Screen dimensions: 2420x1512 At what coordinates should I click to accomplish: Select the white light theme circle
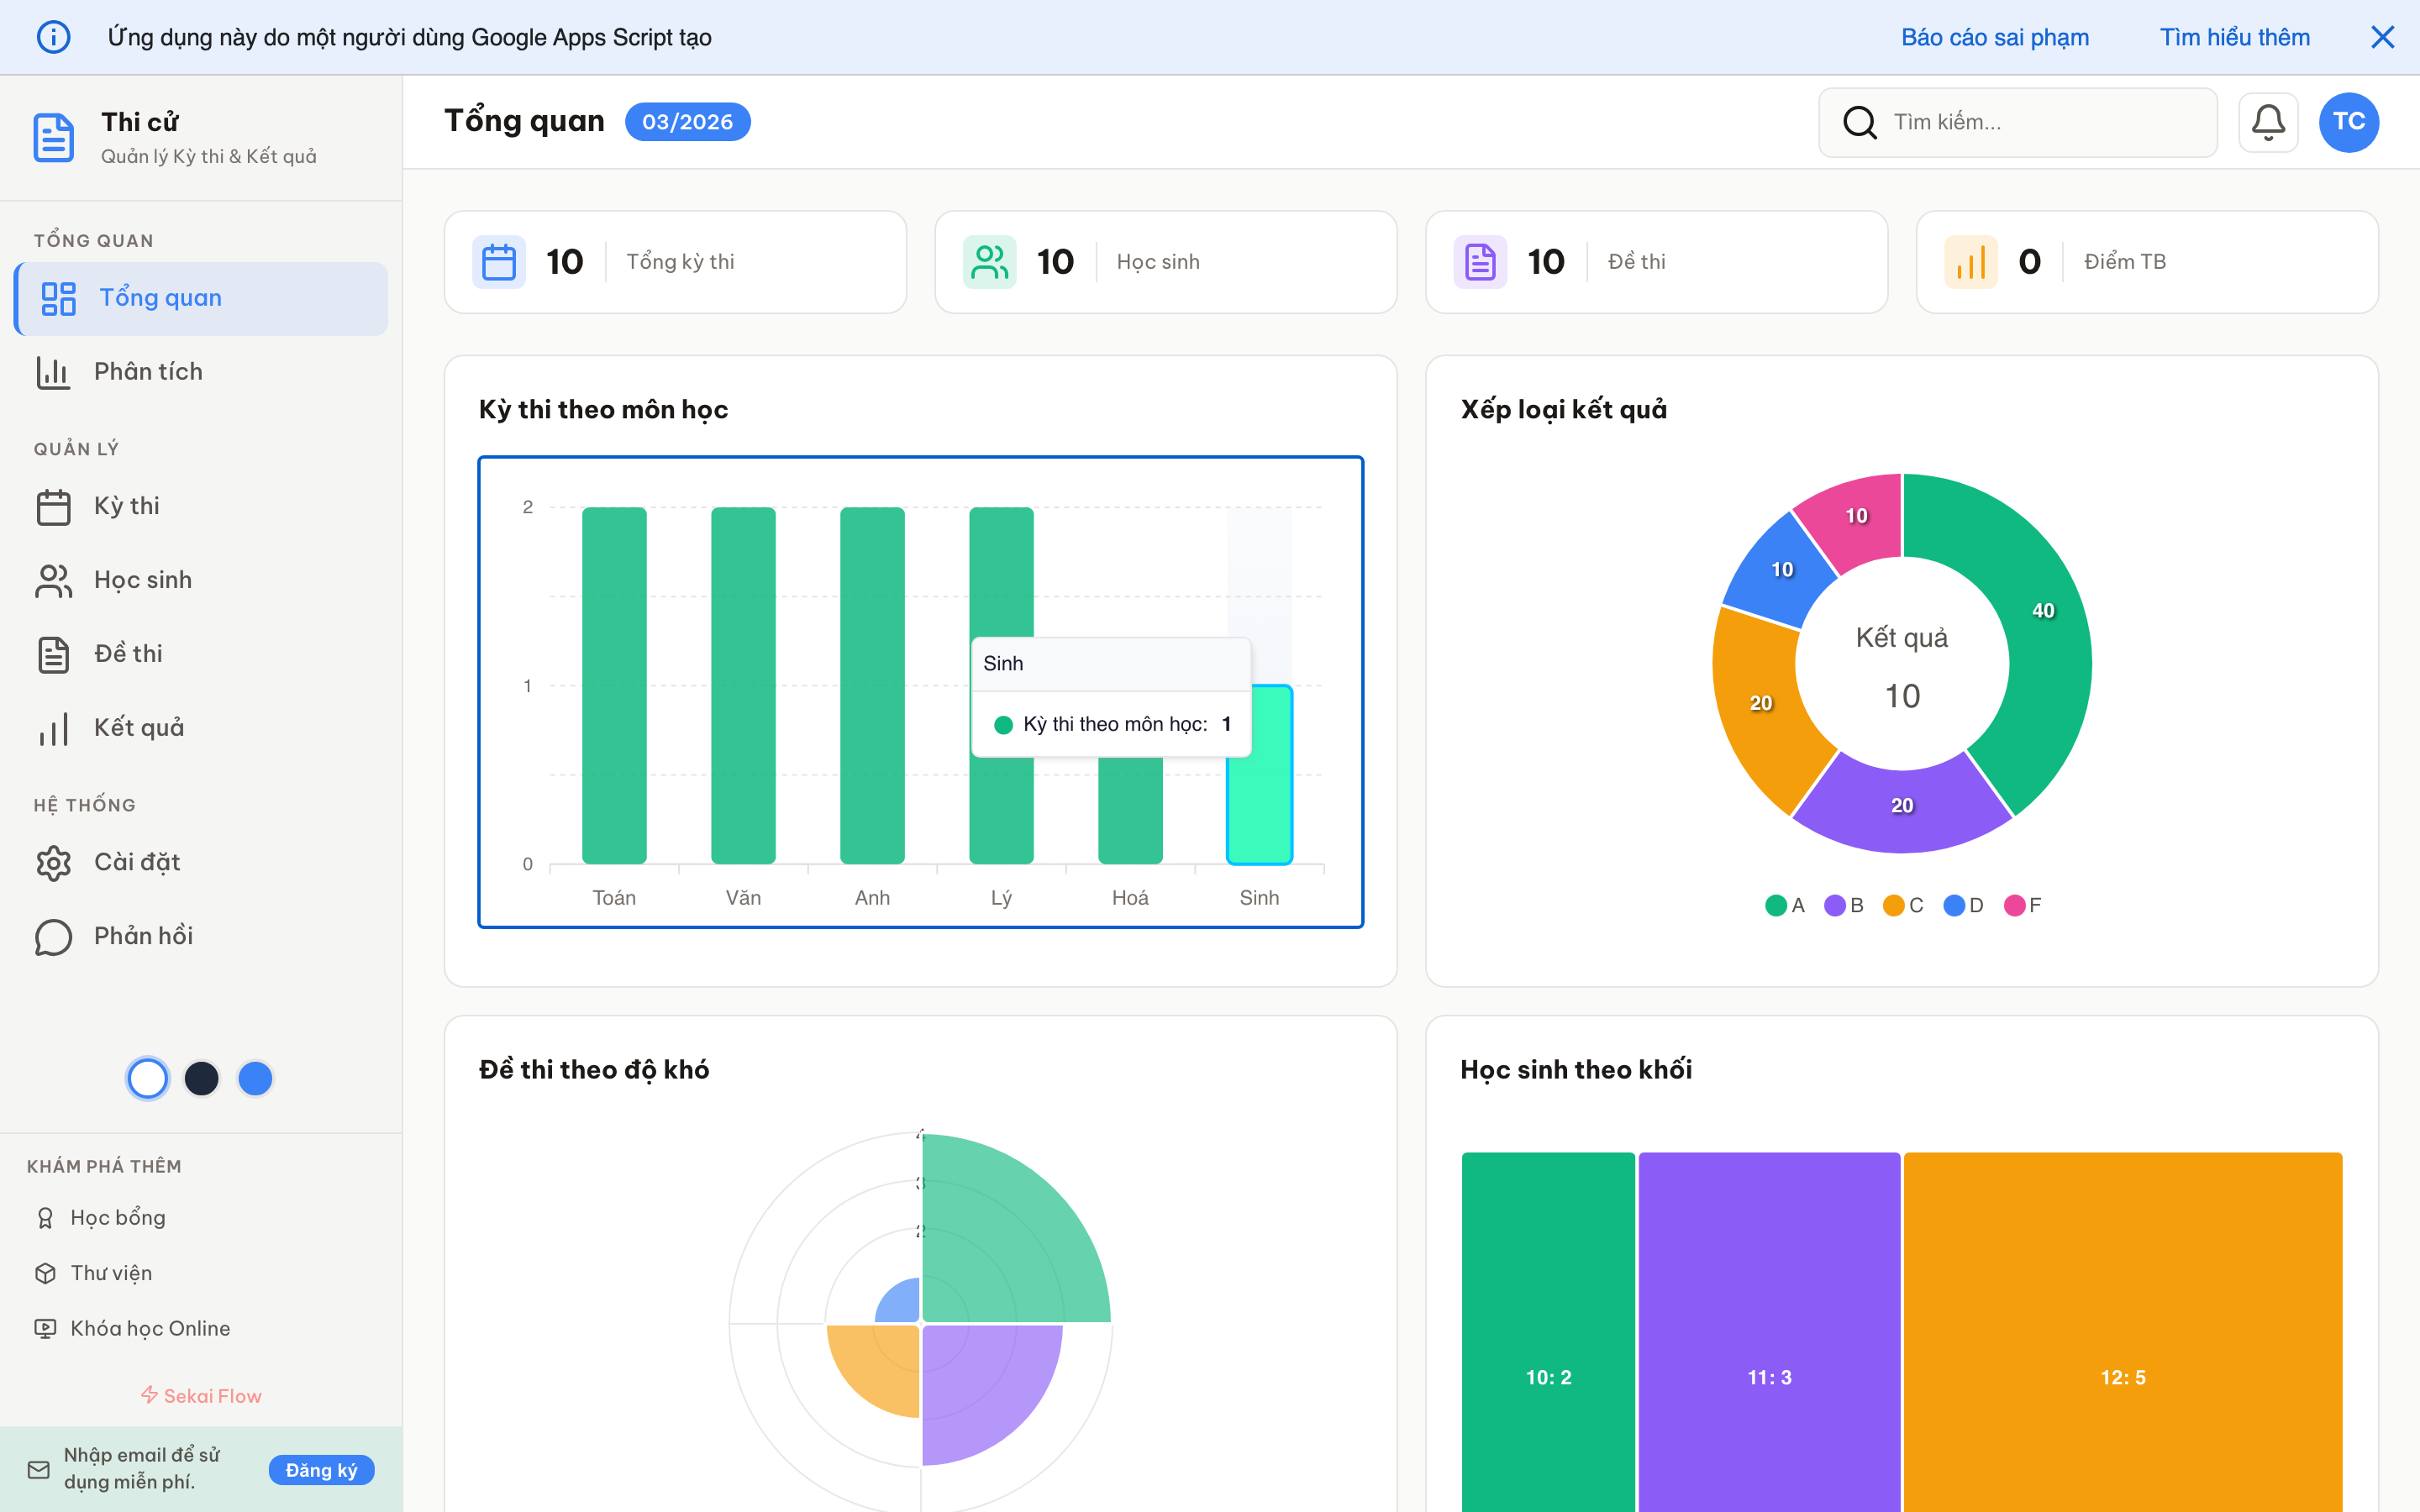click(148, 1078)
